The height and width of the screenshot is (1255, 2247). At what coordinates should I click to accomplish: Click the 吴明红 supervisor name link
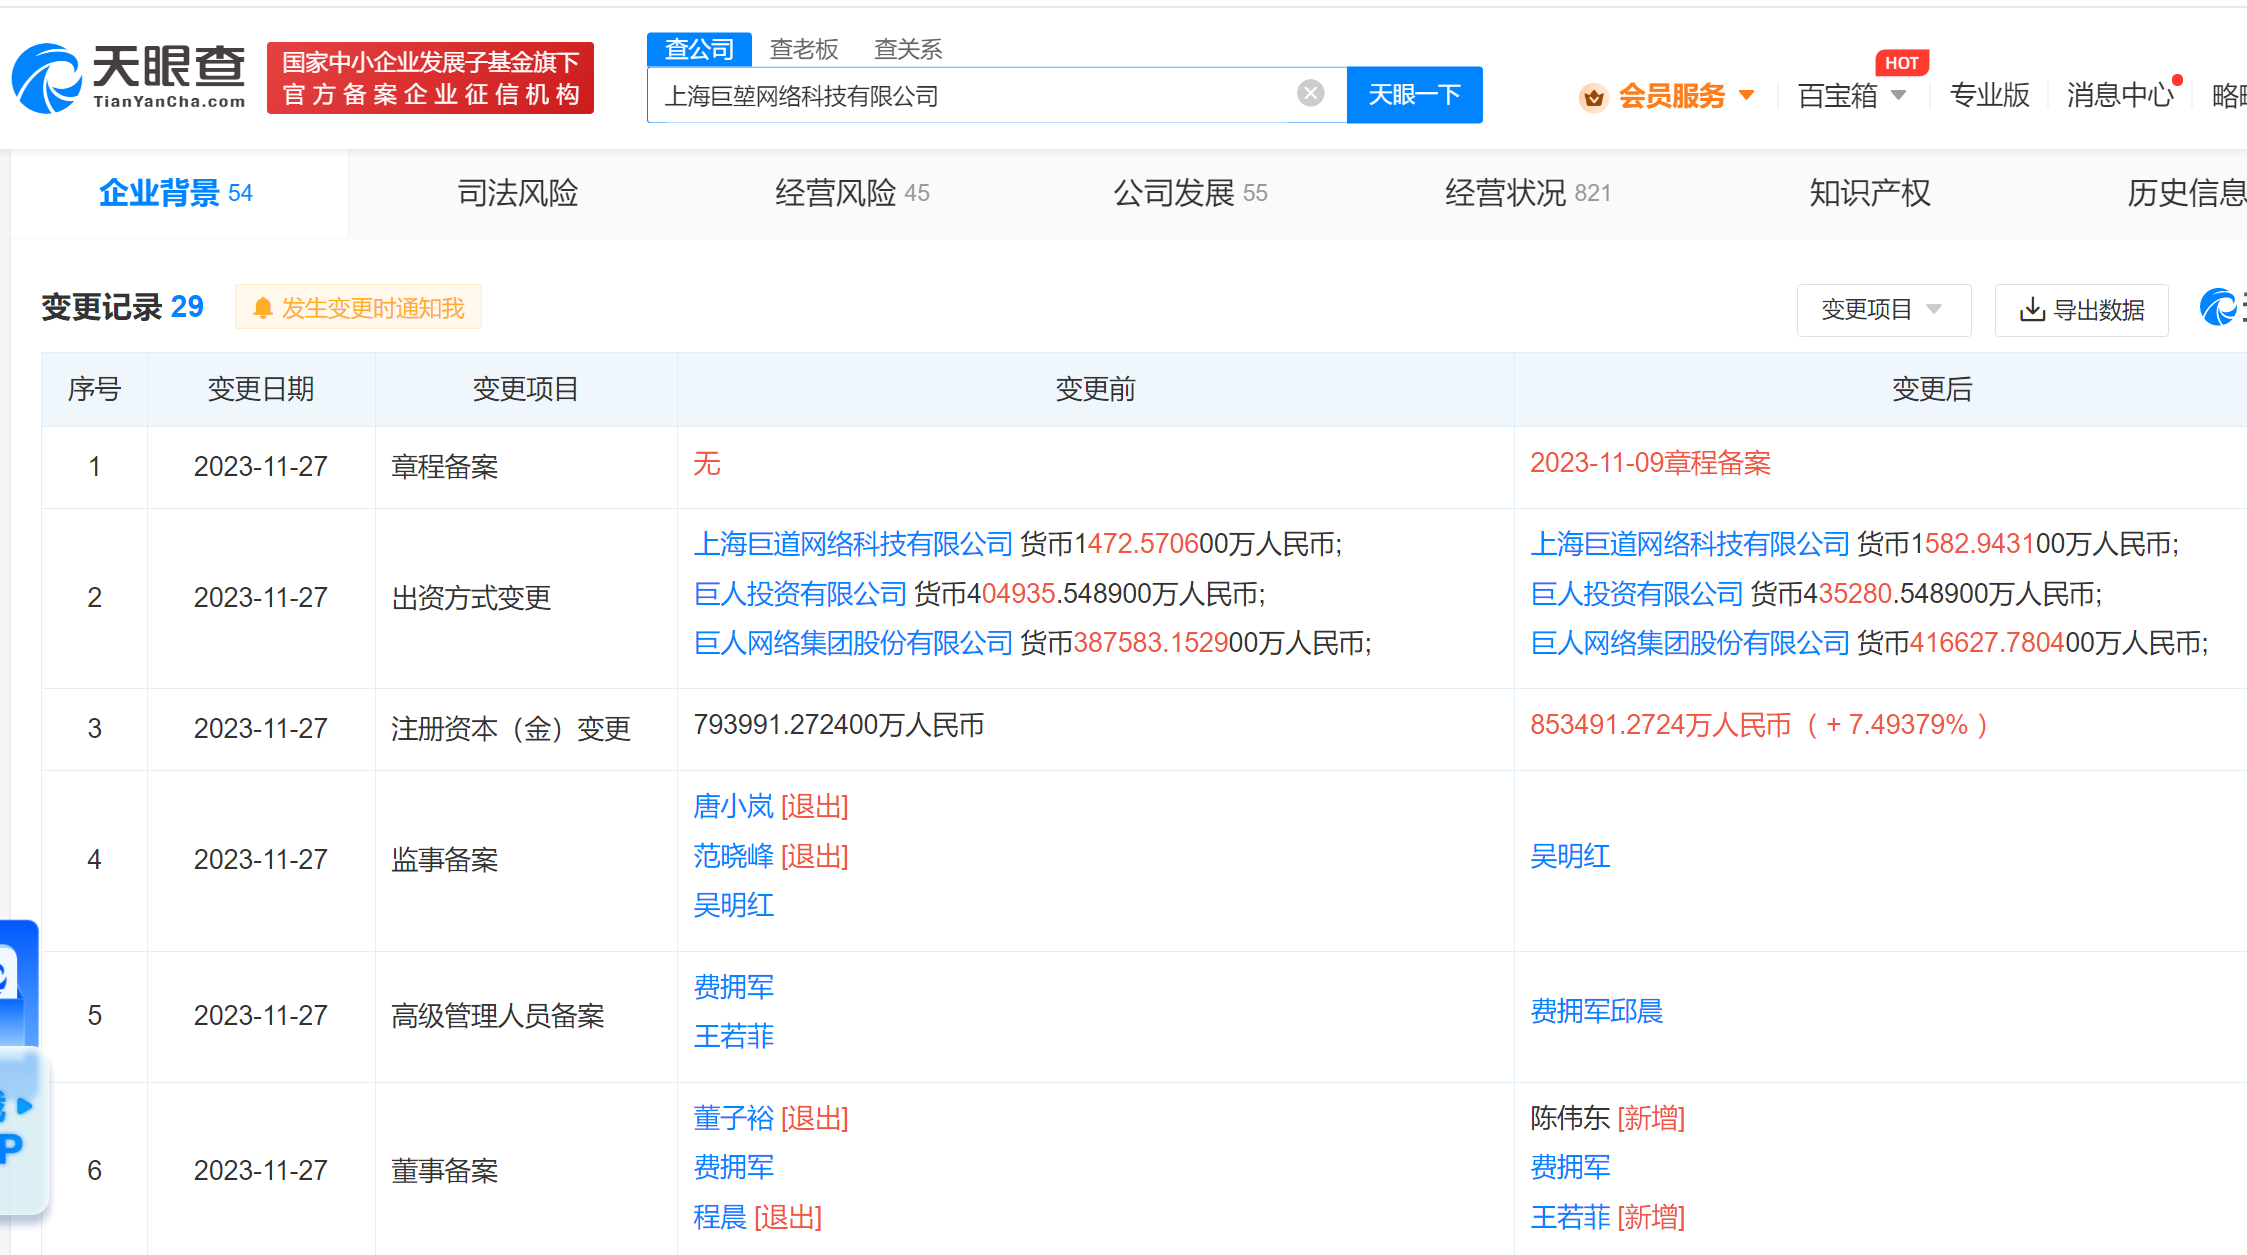(1570, 856)
